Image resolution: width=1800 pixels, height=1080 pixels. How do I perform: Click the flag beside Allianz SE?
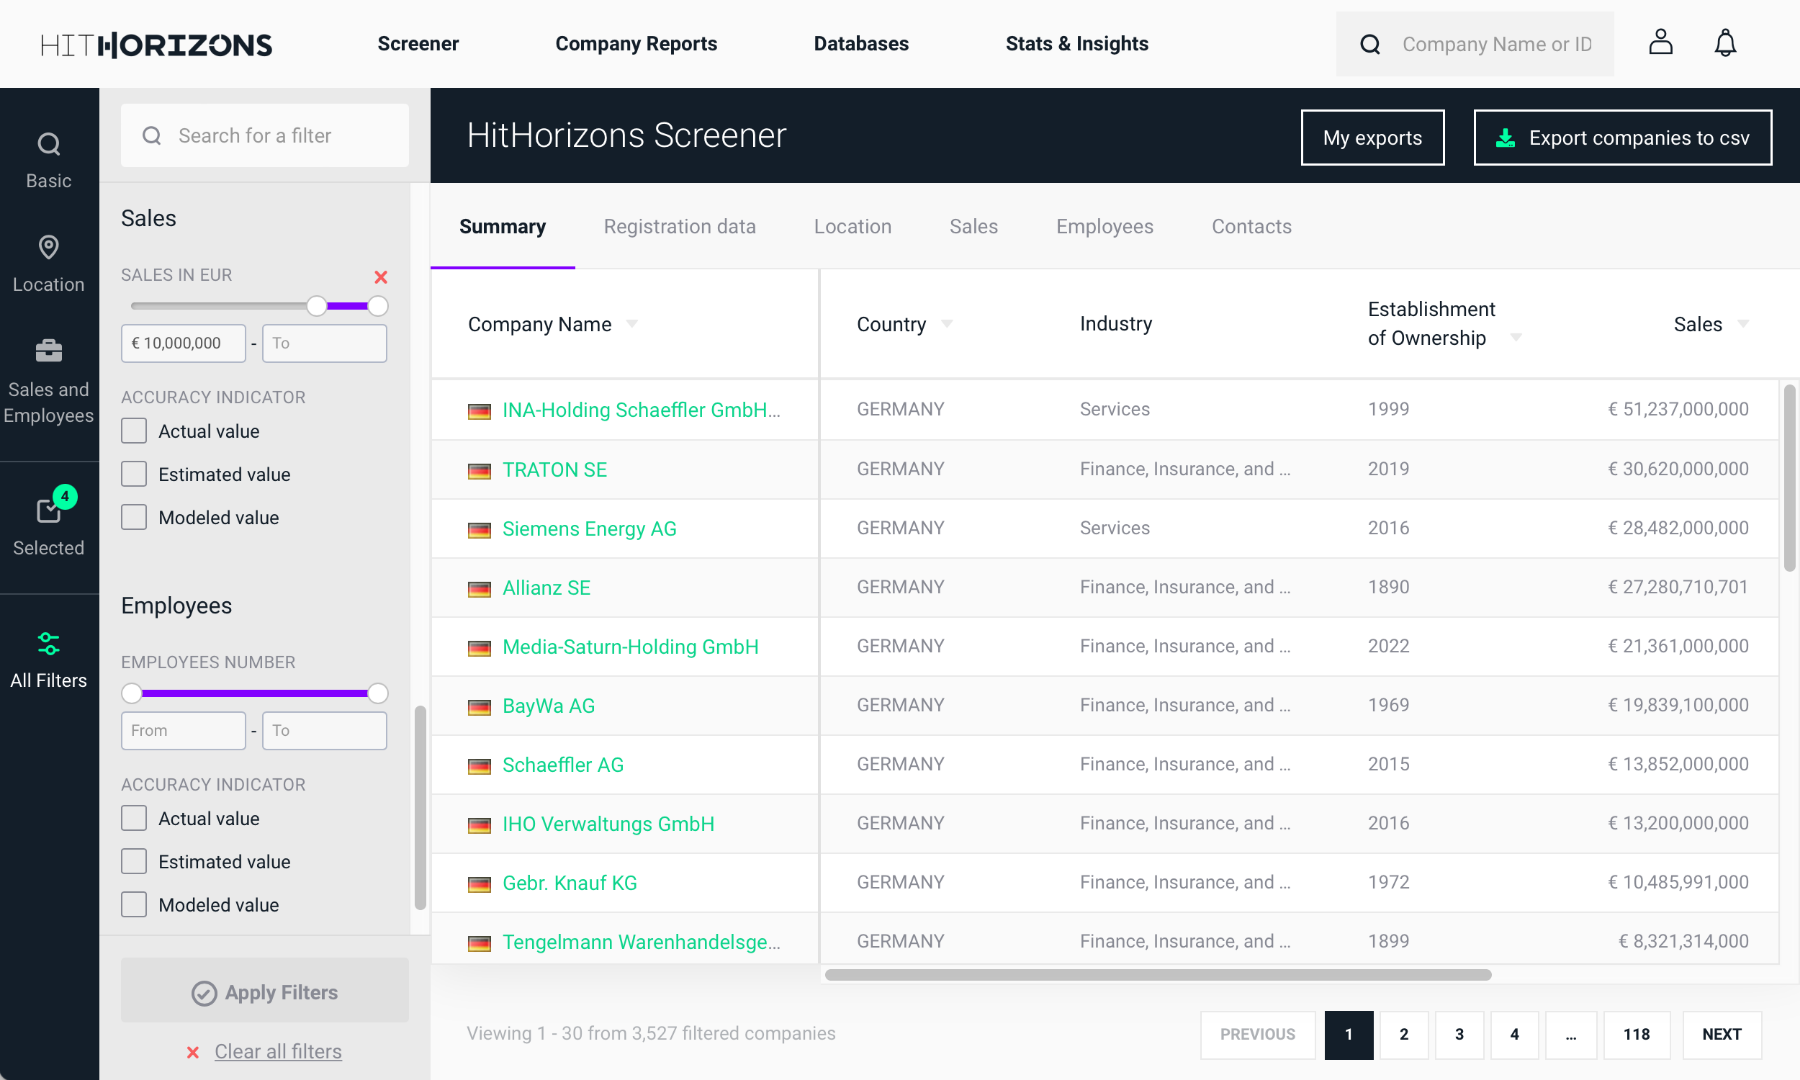tap(480, 589)
